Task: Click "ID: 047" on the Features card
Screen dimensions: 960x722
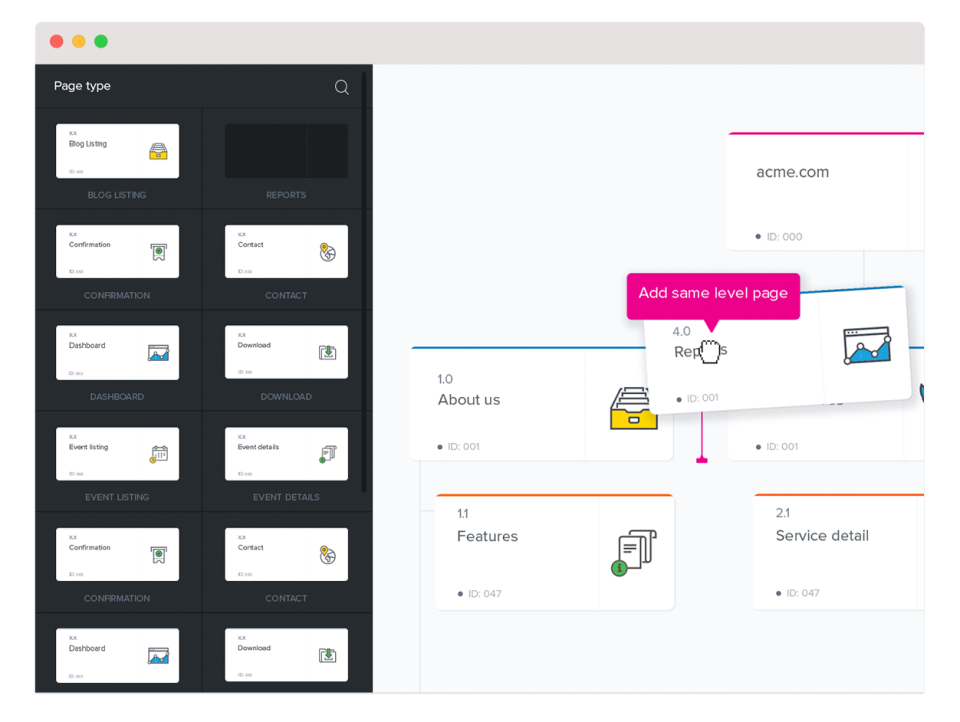Action: pyautogui.click(x=485, y=593)
